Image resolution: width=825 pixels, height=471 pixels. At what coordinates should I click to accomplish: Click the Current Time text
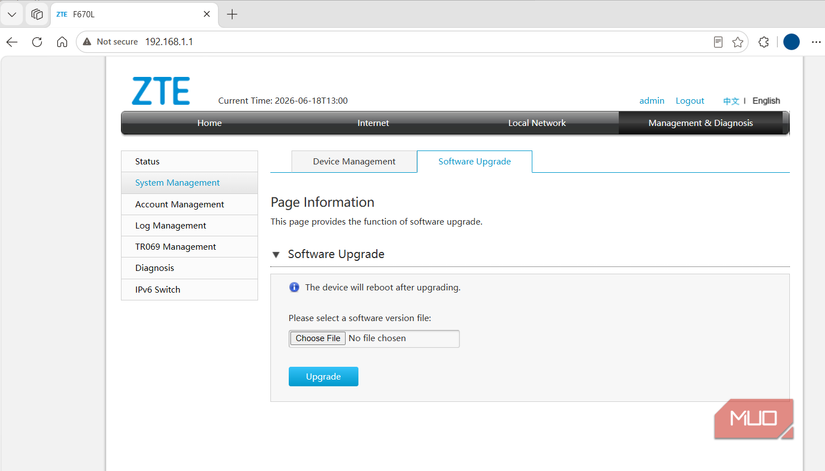click(283, 101)
